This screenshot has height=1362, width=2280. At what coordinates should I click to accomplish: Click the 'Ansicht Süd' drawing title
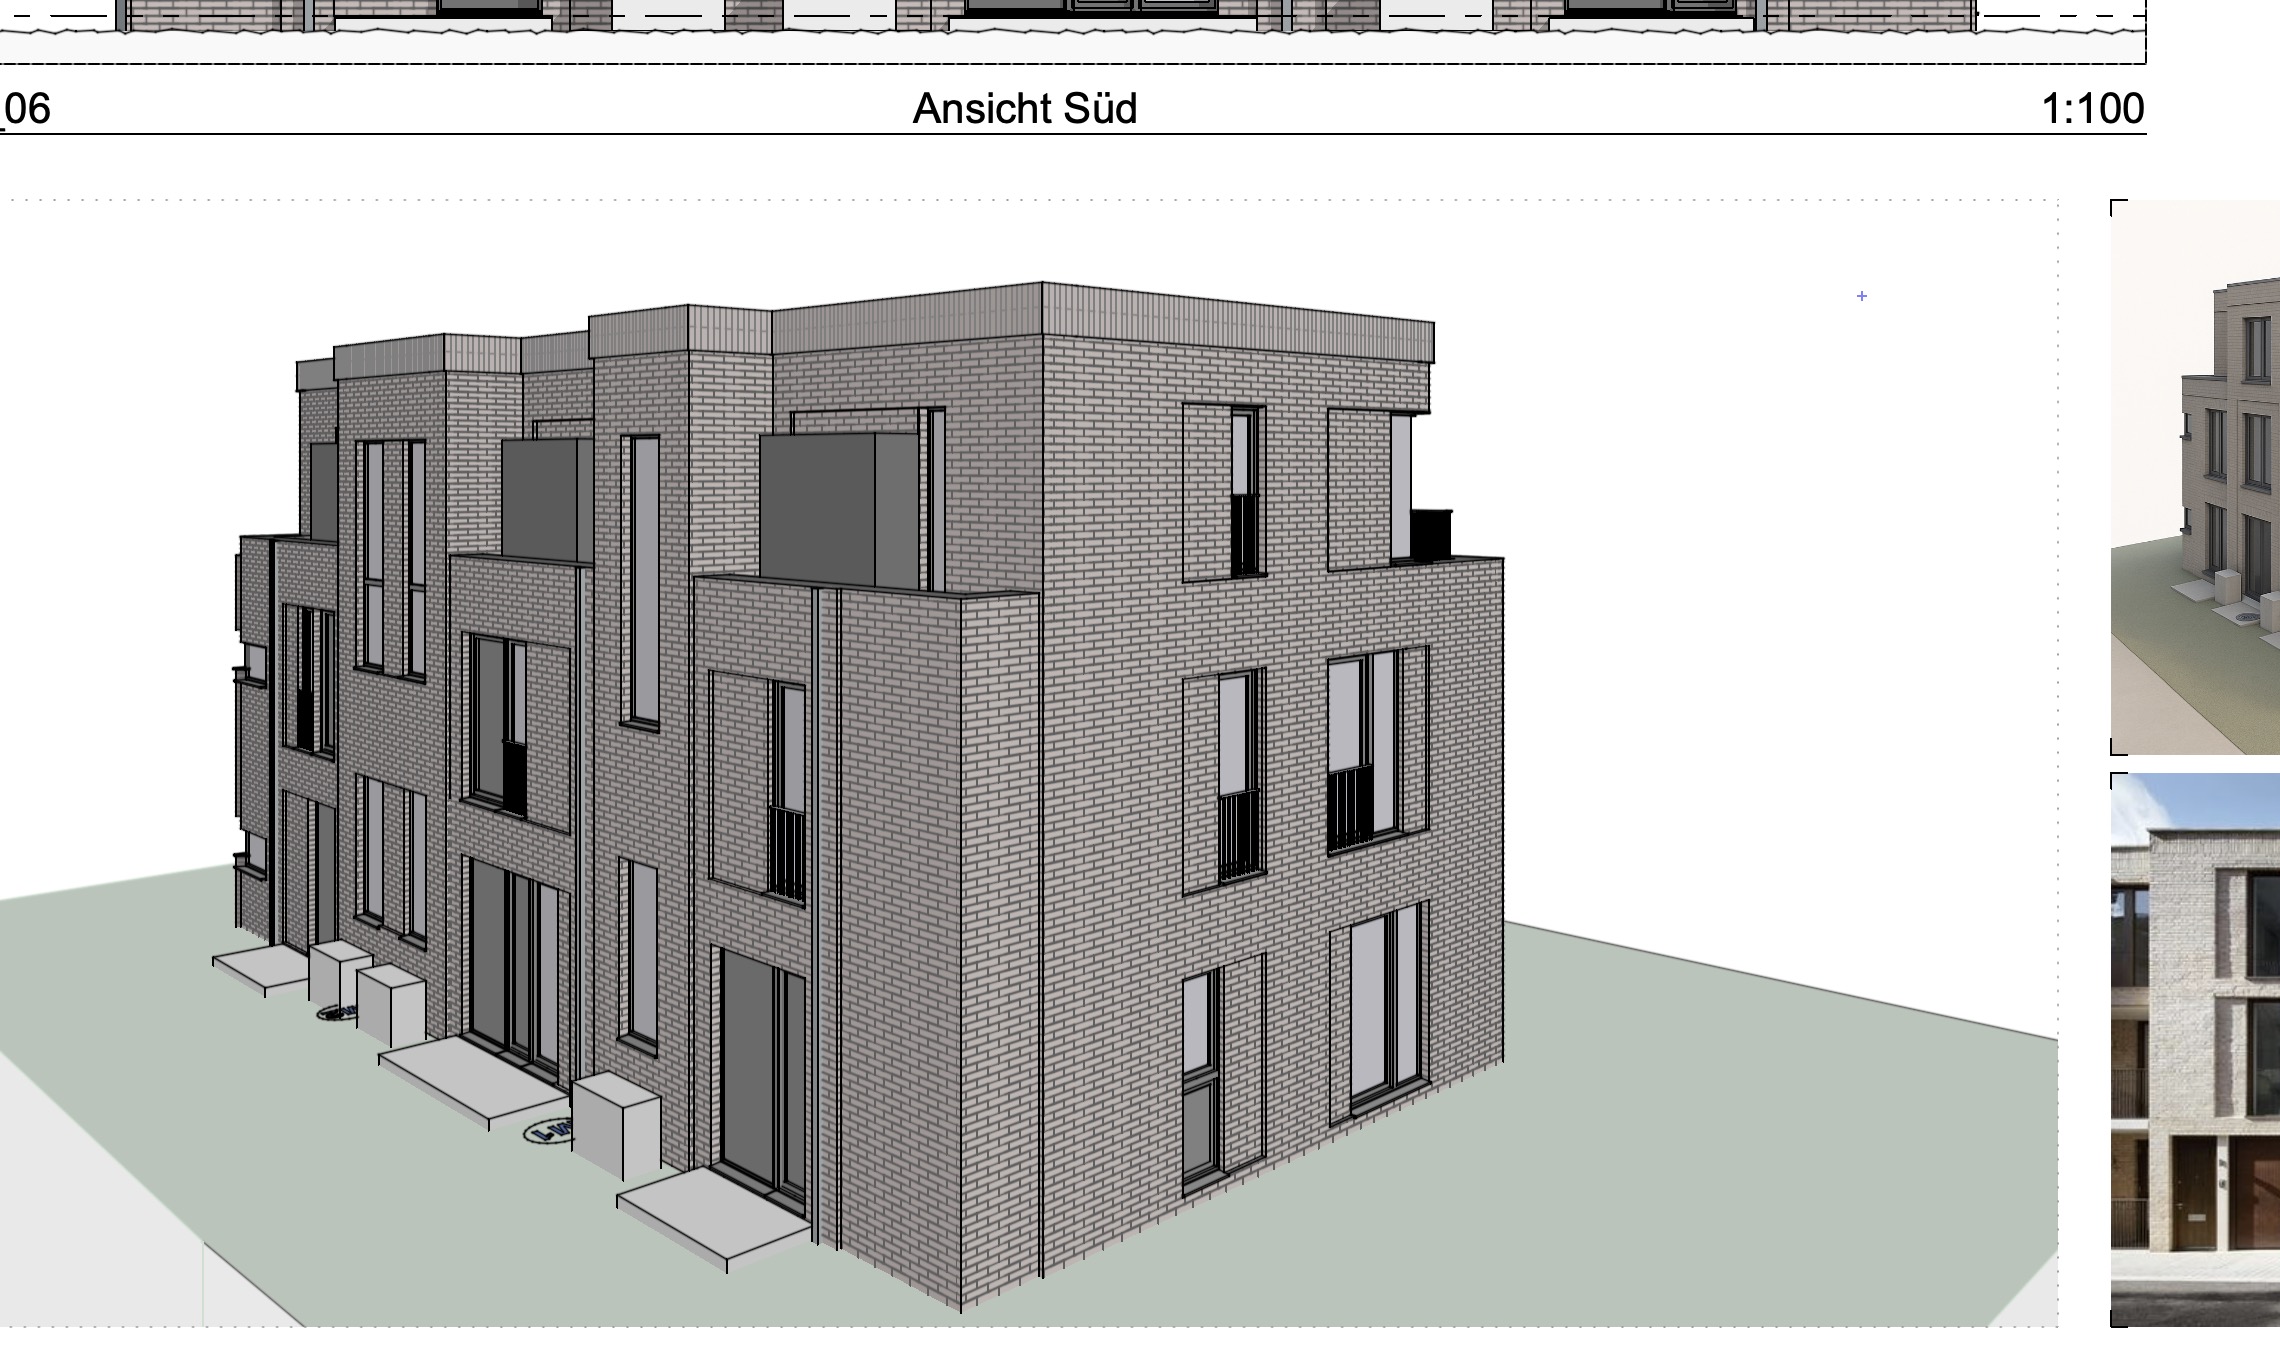(x=1024, y=109)
